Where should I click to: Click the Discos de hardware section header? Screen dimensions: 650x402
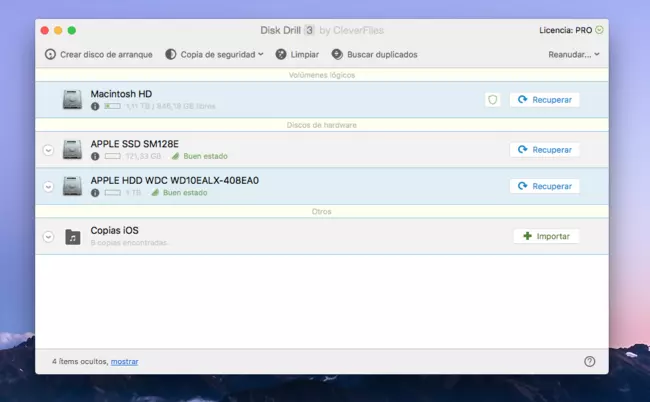[x=322, y=125]
